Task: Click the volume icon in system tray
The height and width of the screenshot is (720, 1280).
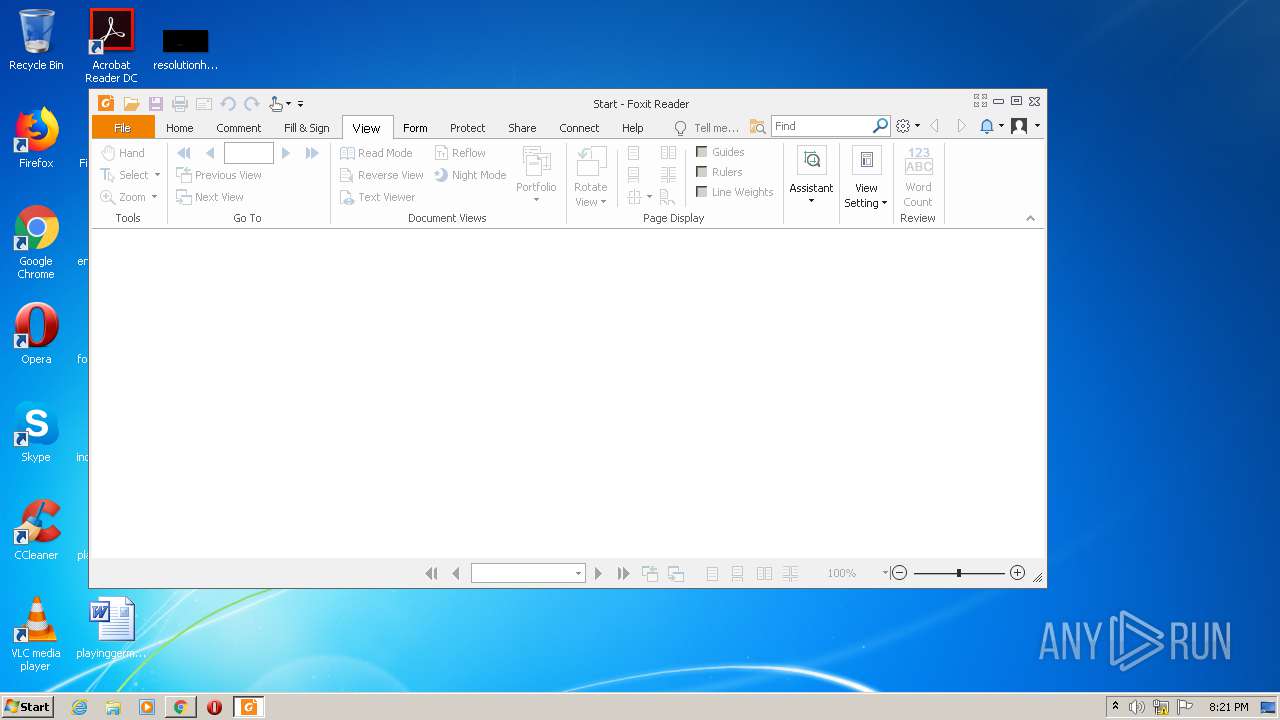Action: pos(1137,707)
